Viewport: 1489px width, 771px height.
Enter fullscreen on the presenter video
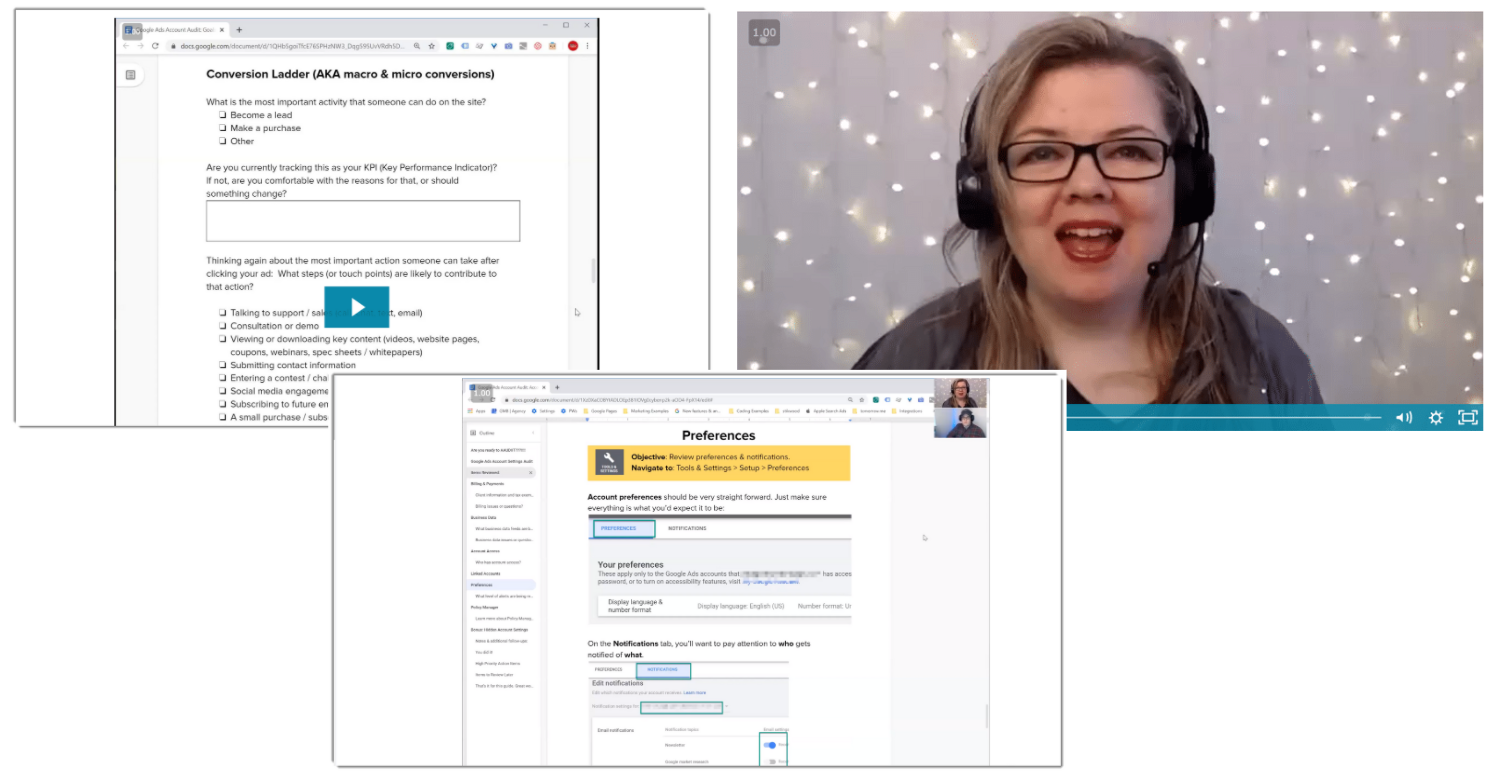coord(1467,417)
